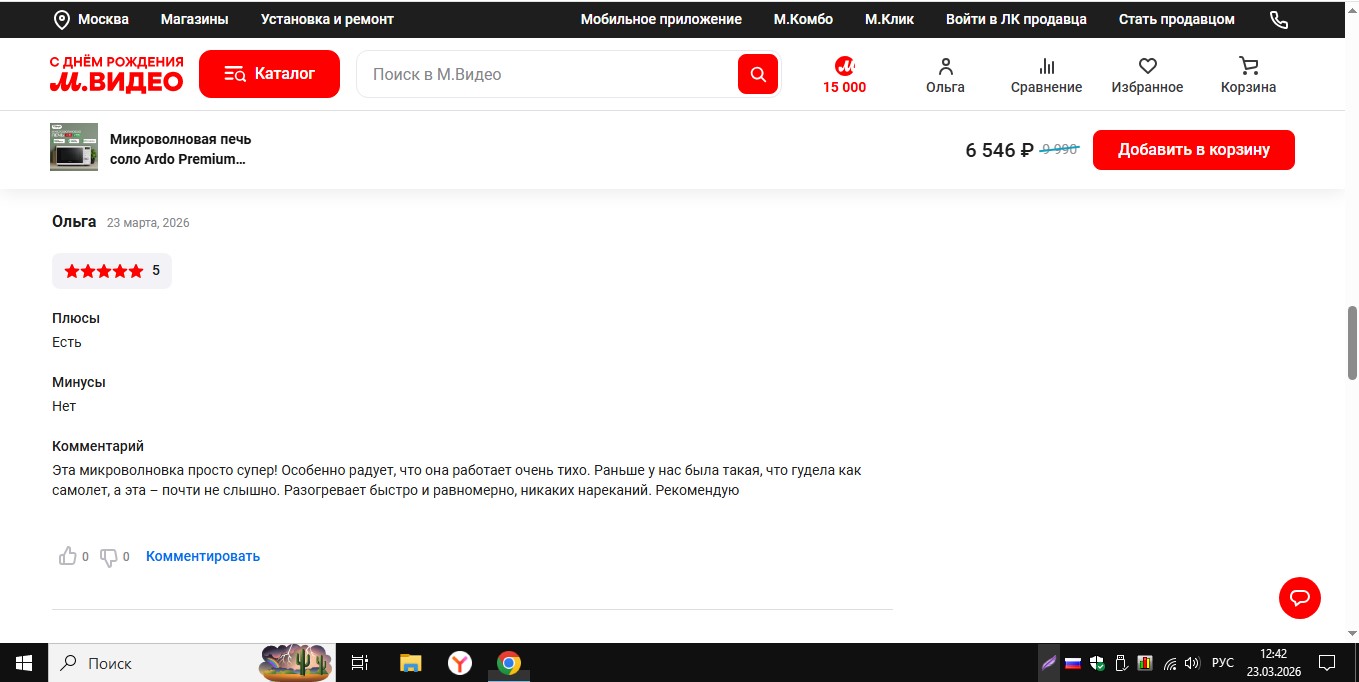Open the М.Клик link

pyautogui.click(x=889, y=19)
